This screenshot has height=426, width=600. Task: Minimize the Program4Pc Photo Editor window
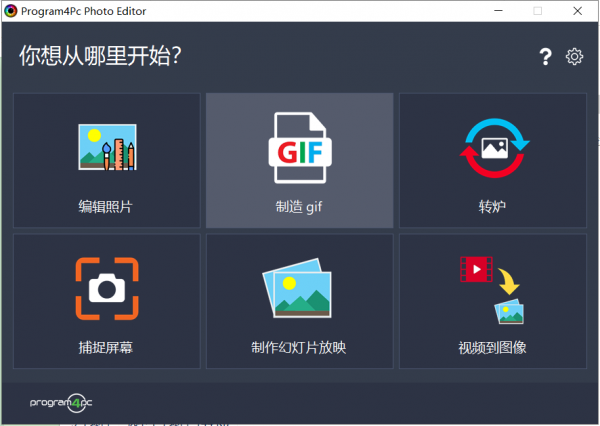coord(499,11)
